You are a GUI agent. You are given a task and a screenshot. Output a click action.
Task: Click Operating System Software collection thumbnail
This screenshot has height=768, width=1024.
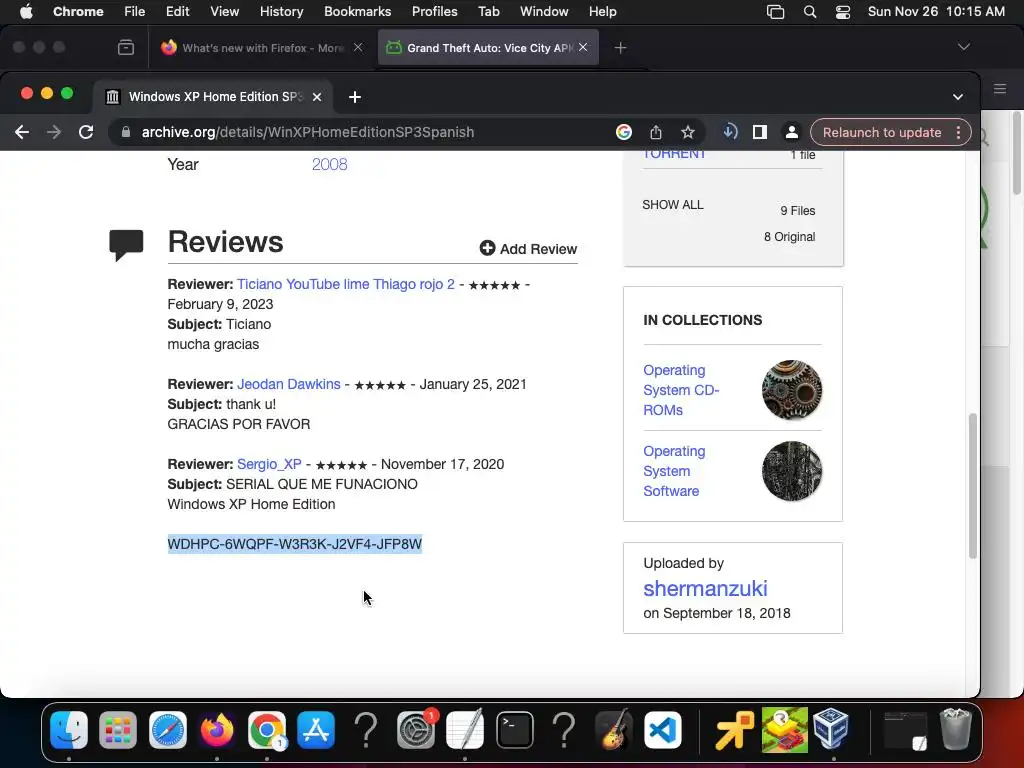click(792, 471)
